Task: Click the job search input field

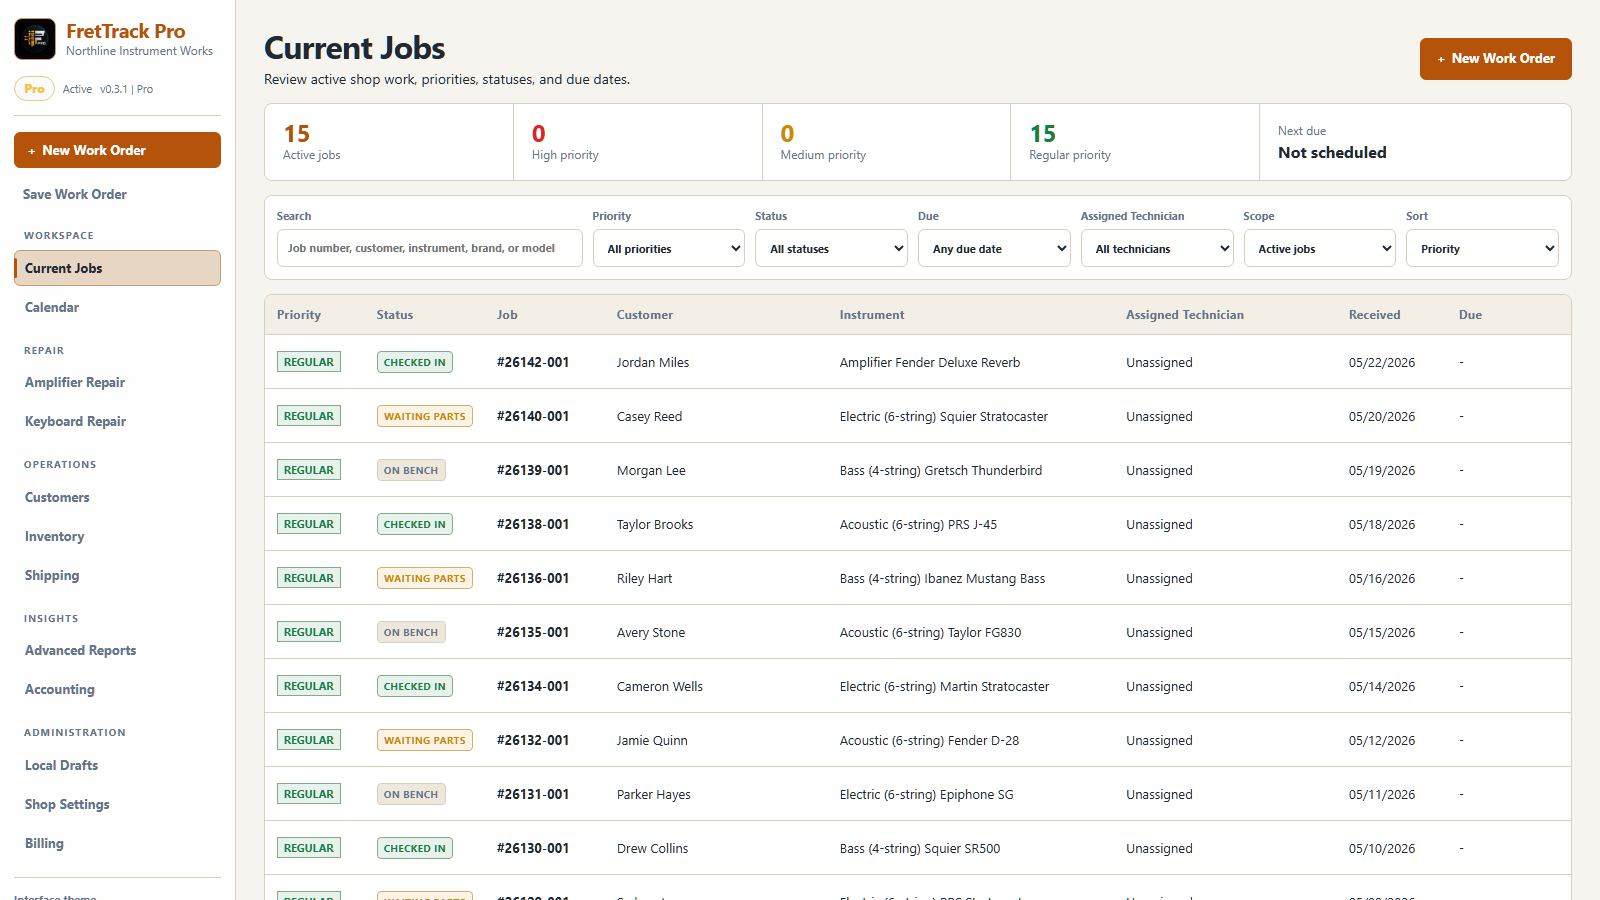Action: (430, 248)
